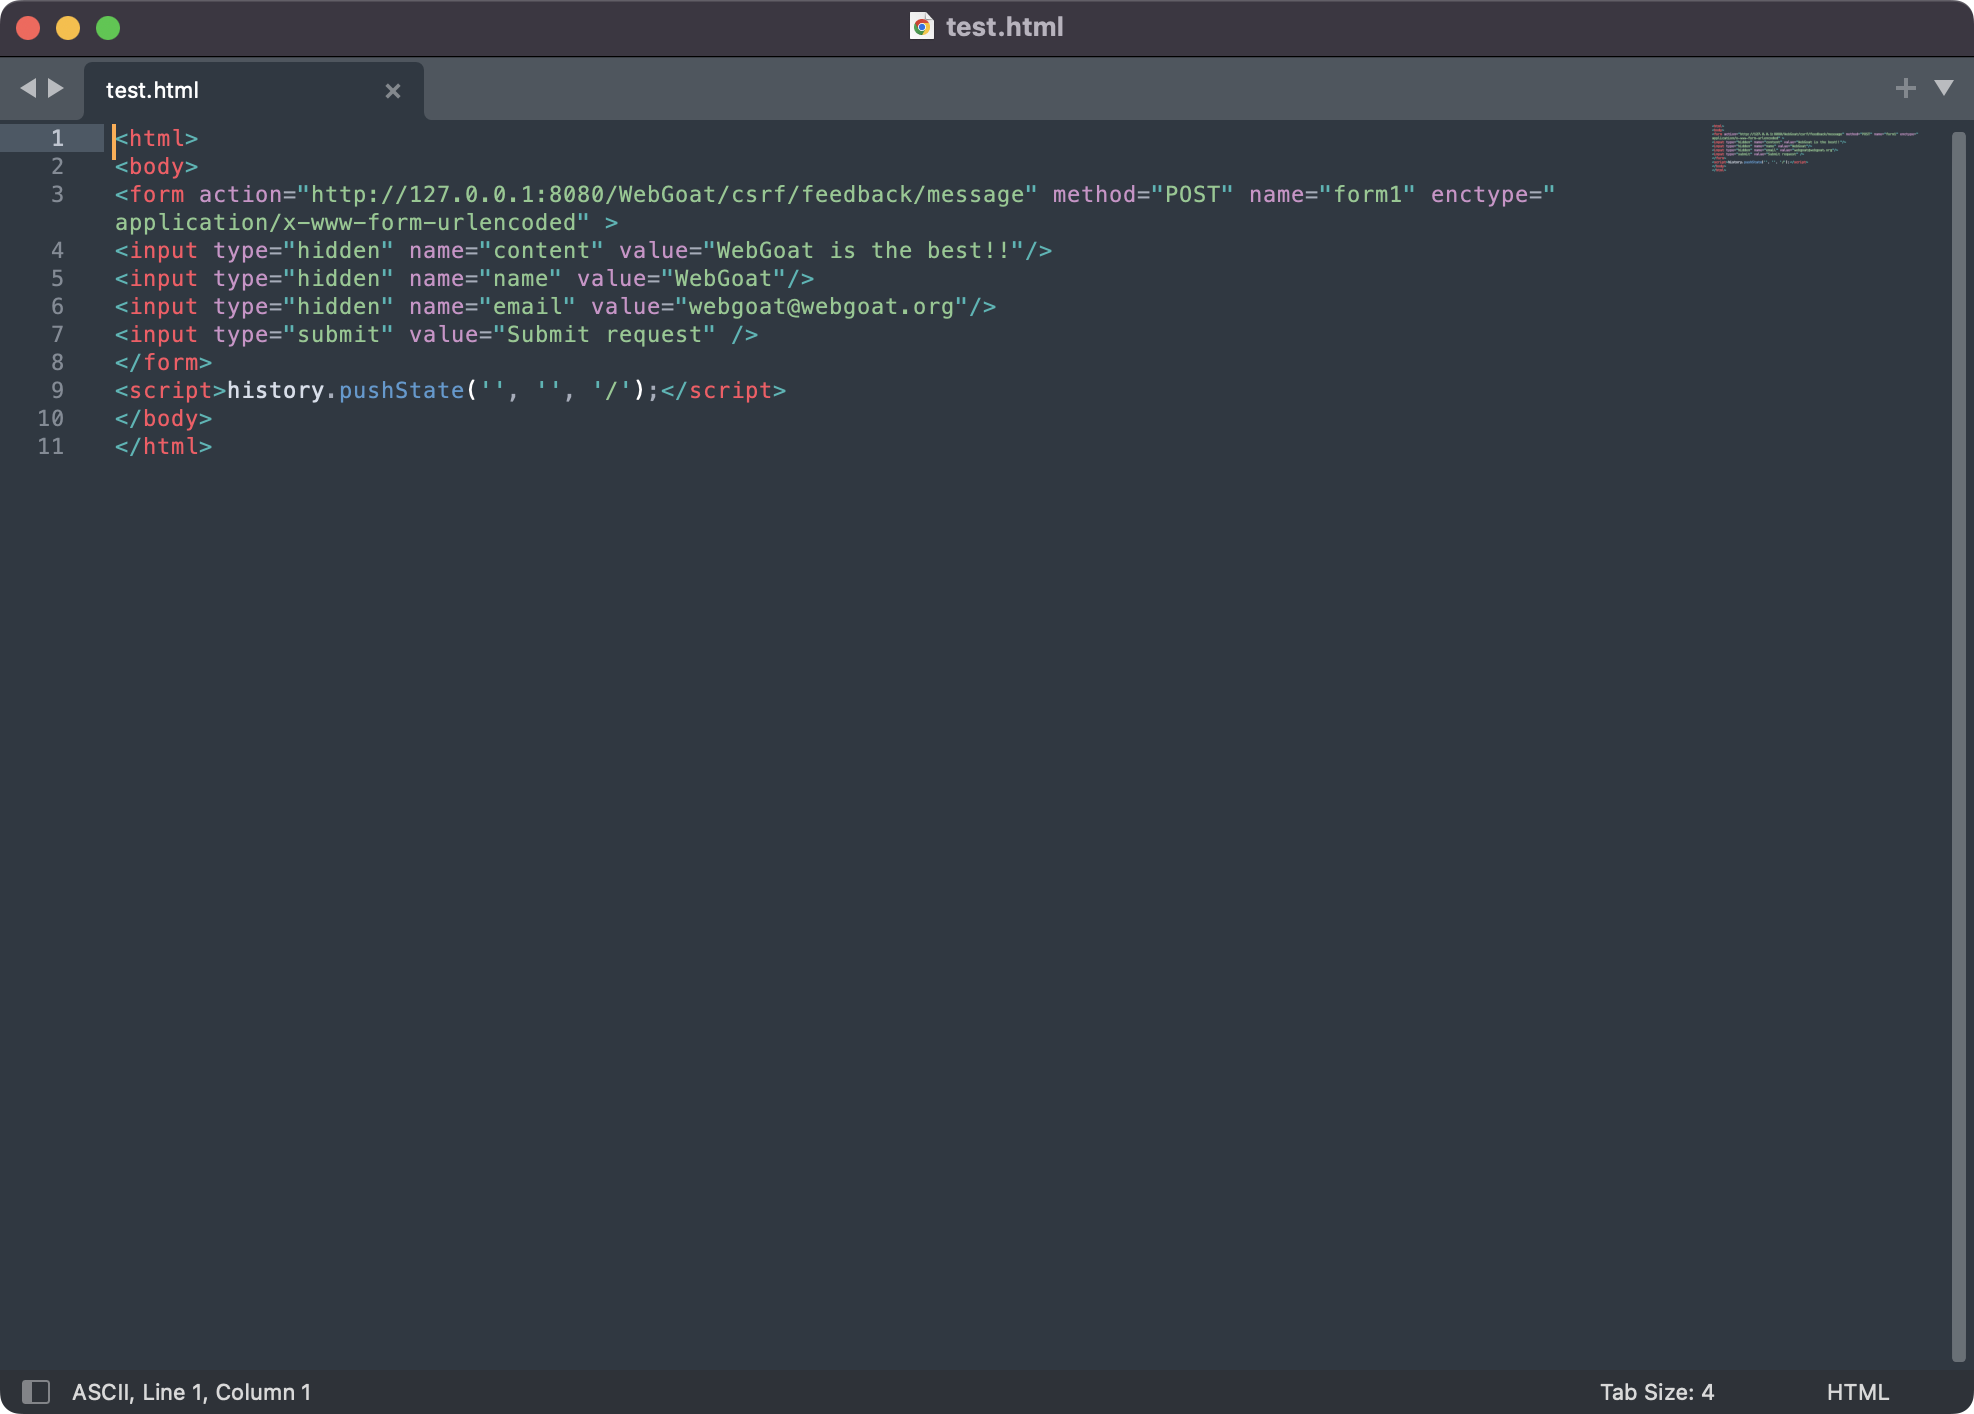Screen dimensions: 1974x1414
Task: Click the Chrome file icon in title bar
Action: point(922,27)
